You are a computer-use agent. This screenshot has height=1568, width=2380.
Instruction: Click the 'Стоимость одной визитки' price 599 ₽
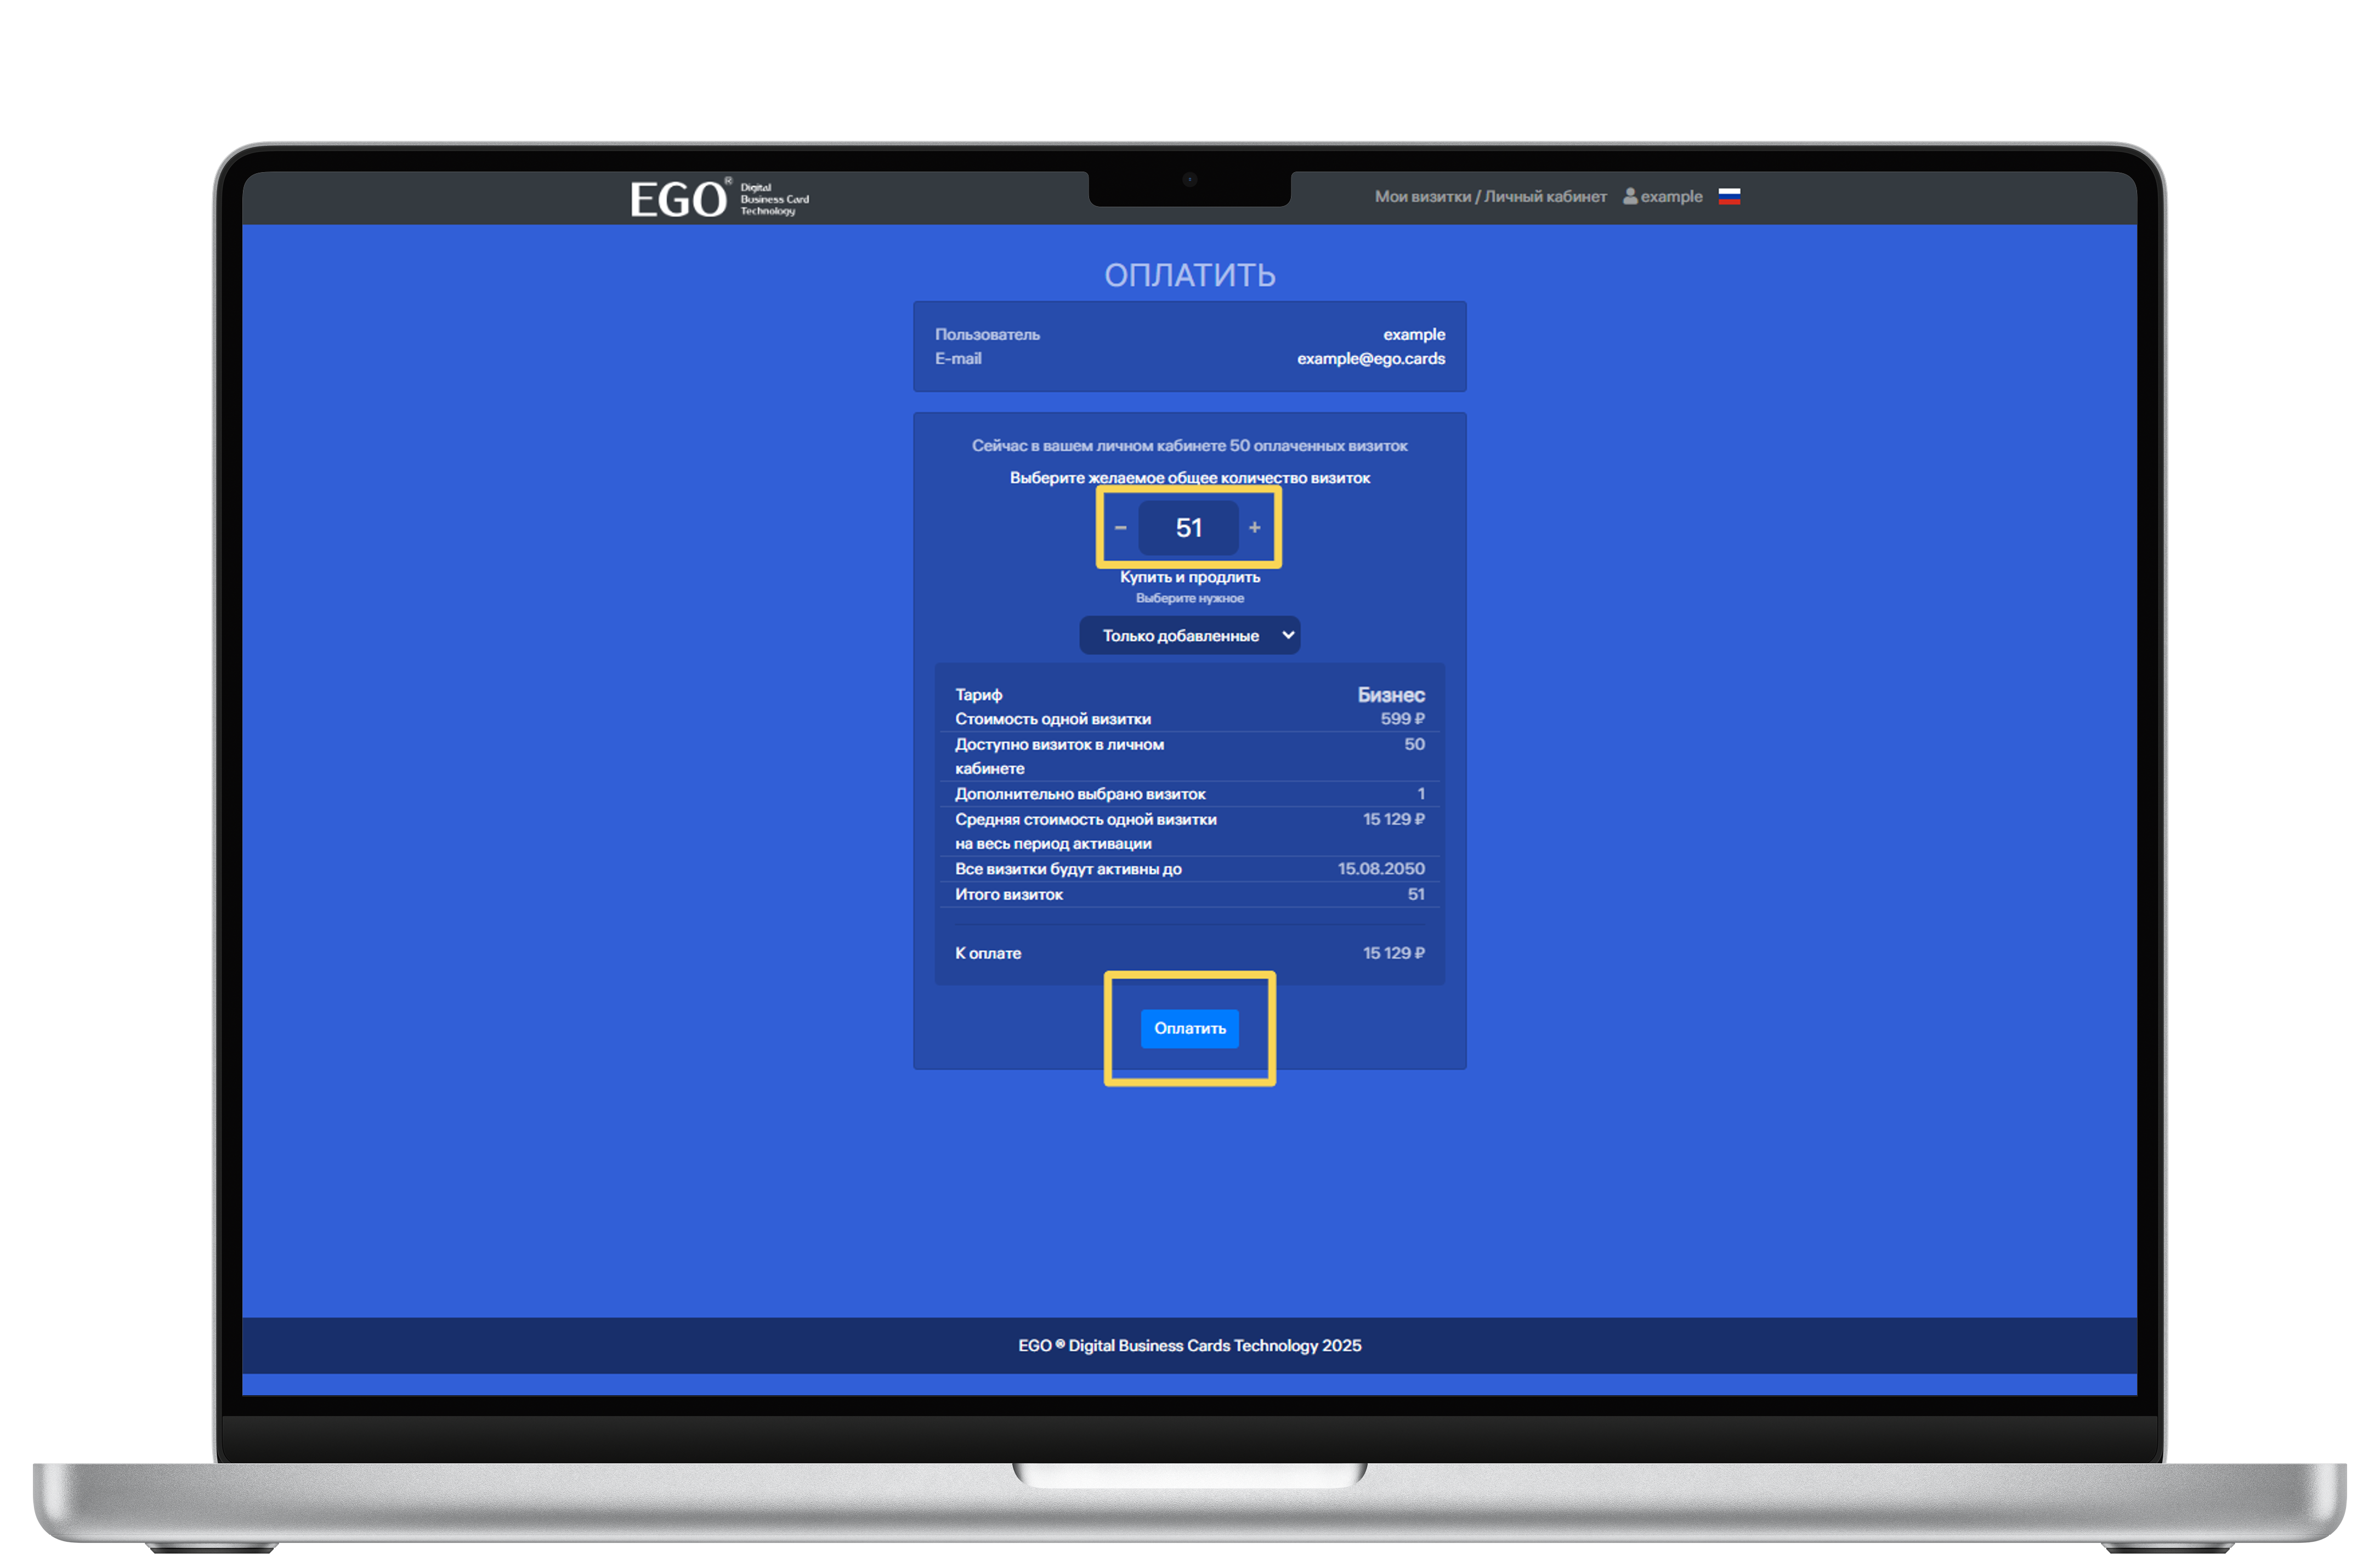click(1402, 718)
